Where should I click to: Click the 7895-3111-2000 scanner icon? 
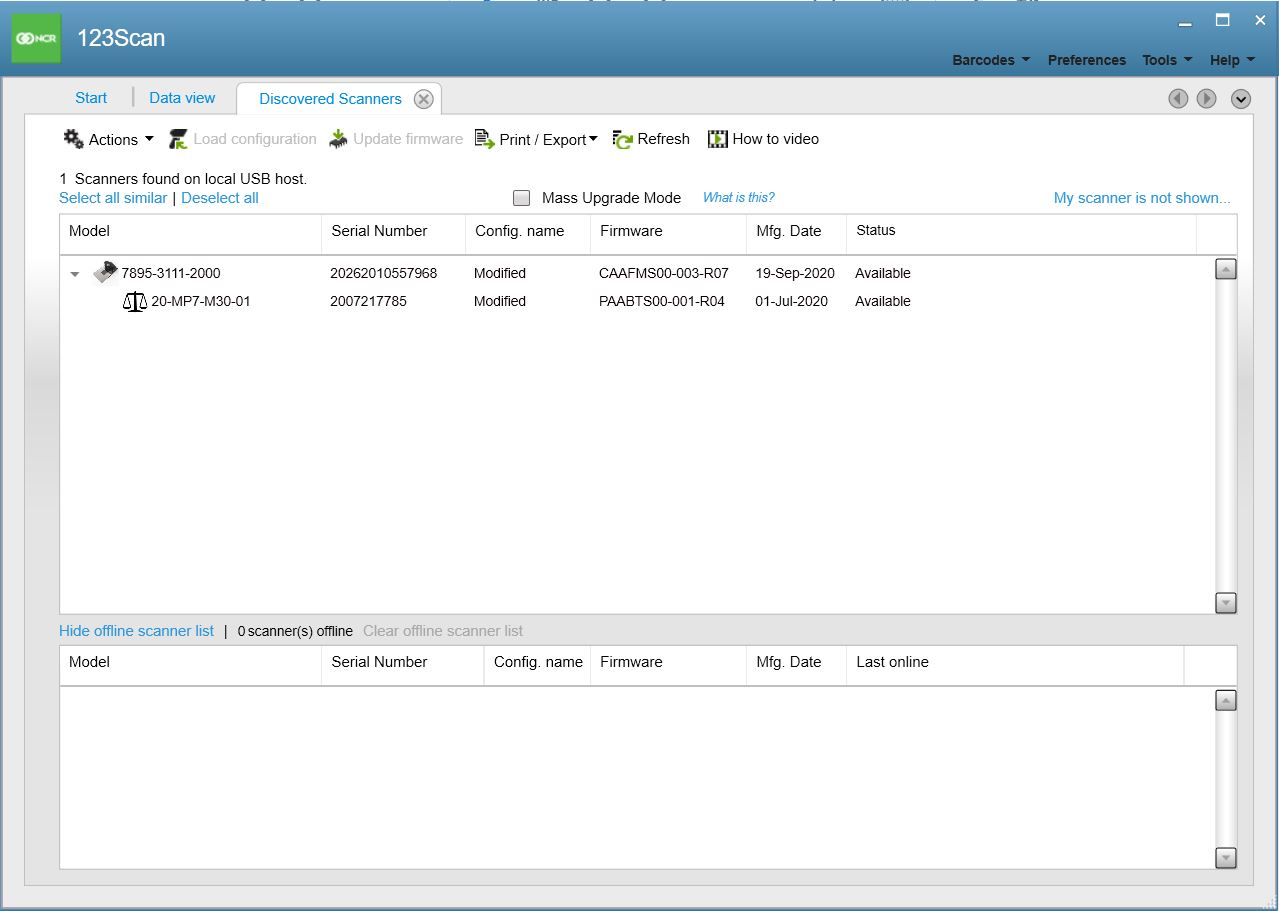pos(105,271)
